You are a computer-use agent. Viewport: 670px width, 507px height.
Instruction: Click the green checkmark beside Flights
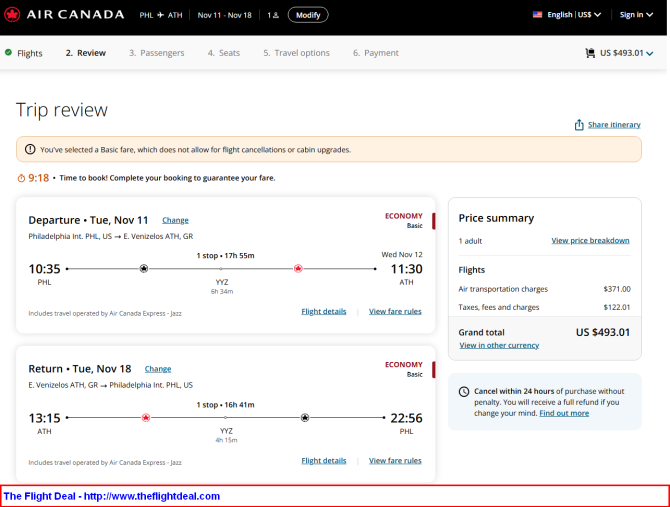coord(8,53)
